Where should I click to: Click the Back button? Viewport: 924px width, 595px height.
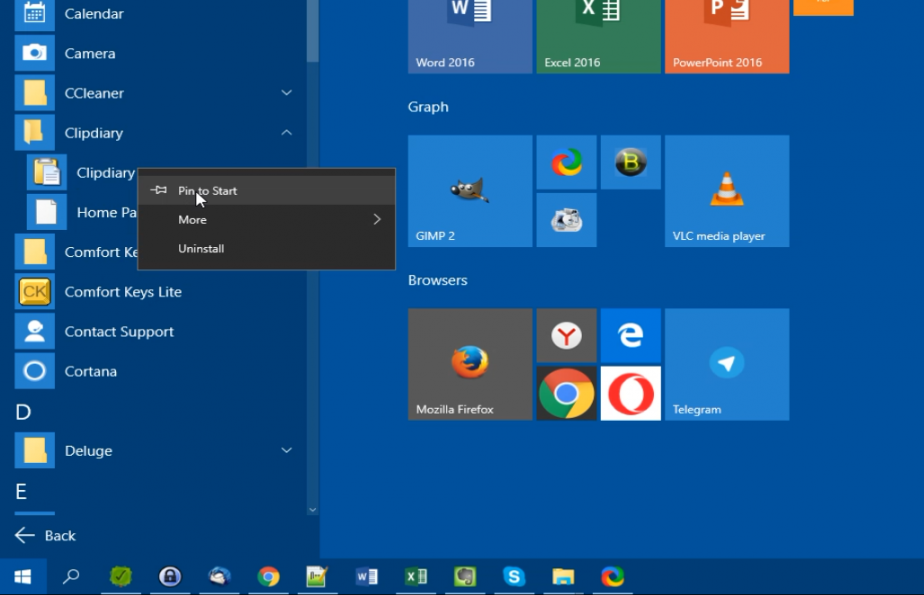pyautogui.click(x=46, y=536)
